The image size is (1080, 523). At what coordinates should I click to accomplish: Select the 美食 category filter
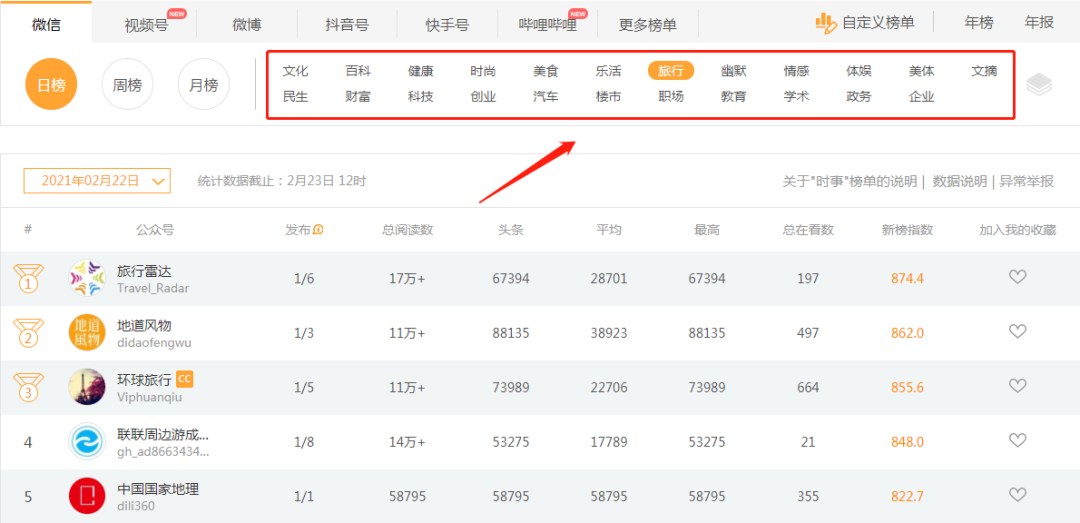click(x=545, y=71)
